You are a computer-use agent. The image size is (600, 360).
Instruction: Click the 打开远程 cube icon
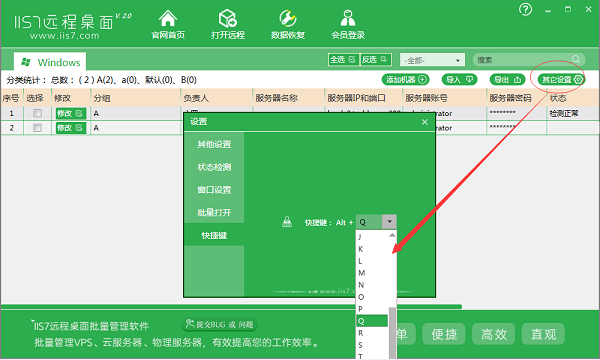228,24
